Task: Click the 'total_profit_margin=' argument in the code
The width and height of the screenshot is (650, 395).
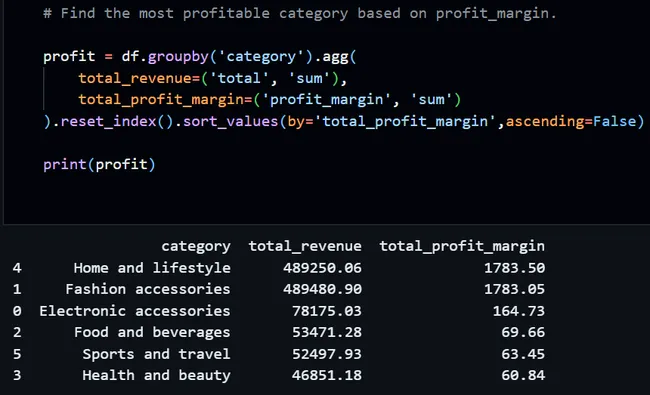Action: [165, 100]
